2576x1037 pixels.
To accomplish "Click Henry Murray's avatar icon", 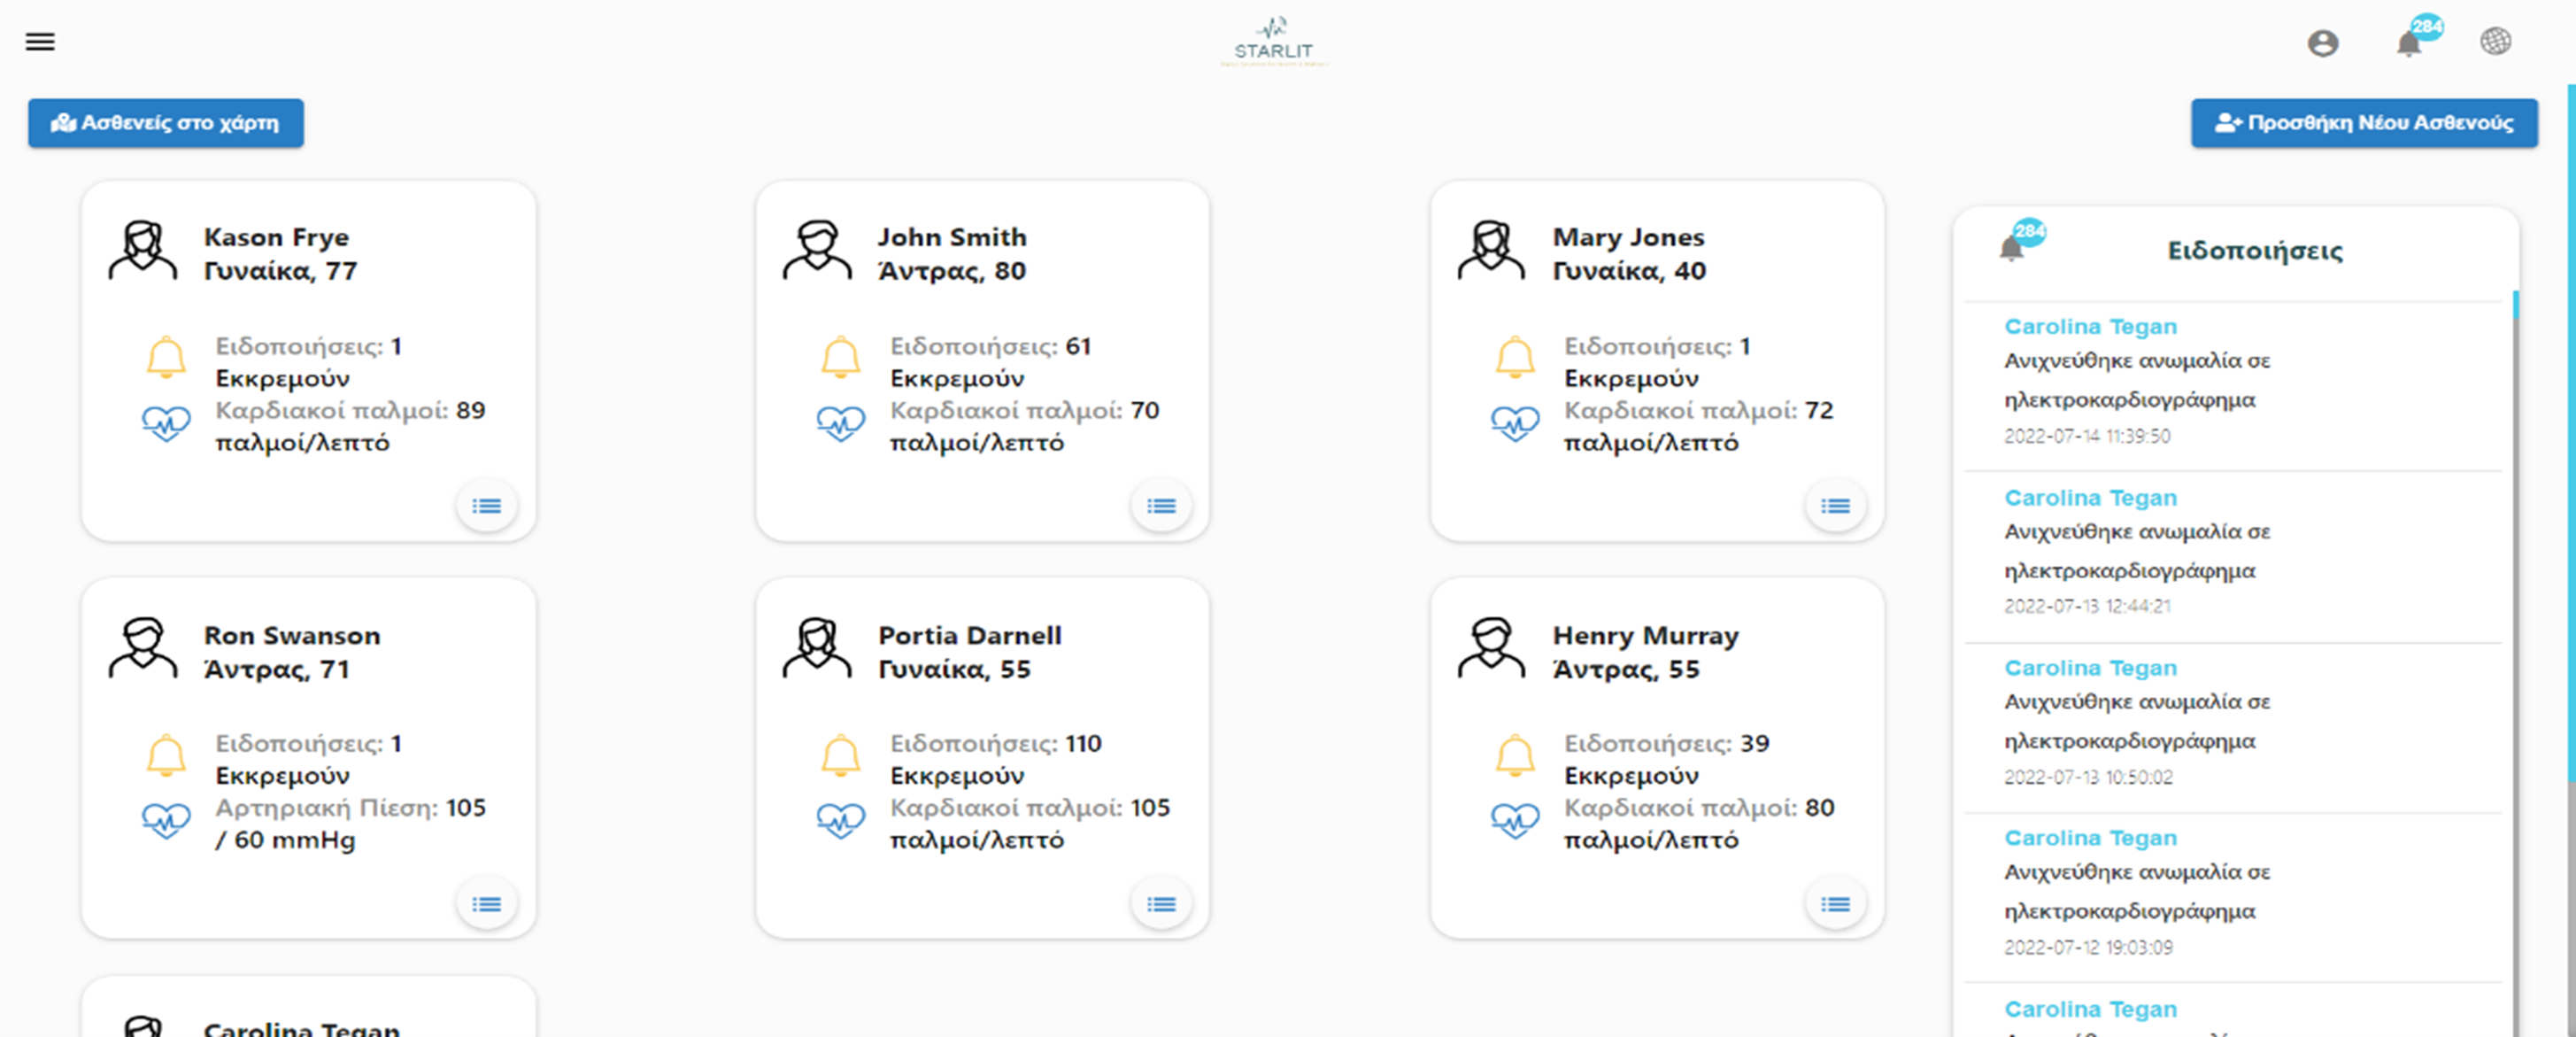I will pyautogui.click(x=1492, y=648).
